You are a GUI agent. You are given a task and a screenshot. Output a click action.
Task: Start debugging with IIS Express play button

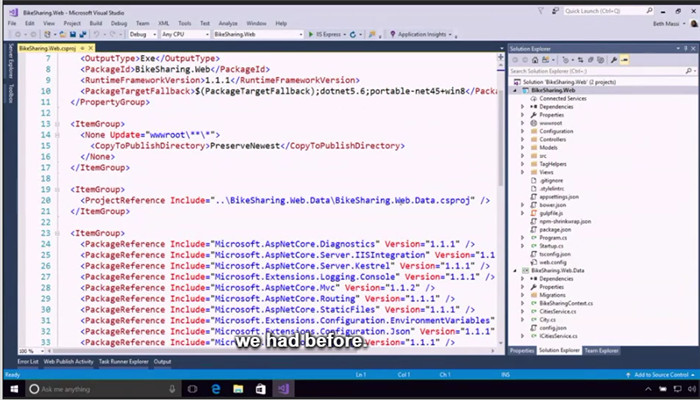311,34
